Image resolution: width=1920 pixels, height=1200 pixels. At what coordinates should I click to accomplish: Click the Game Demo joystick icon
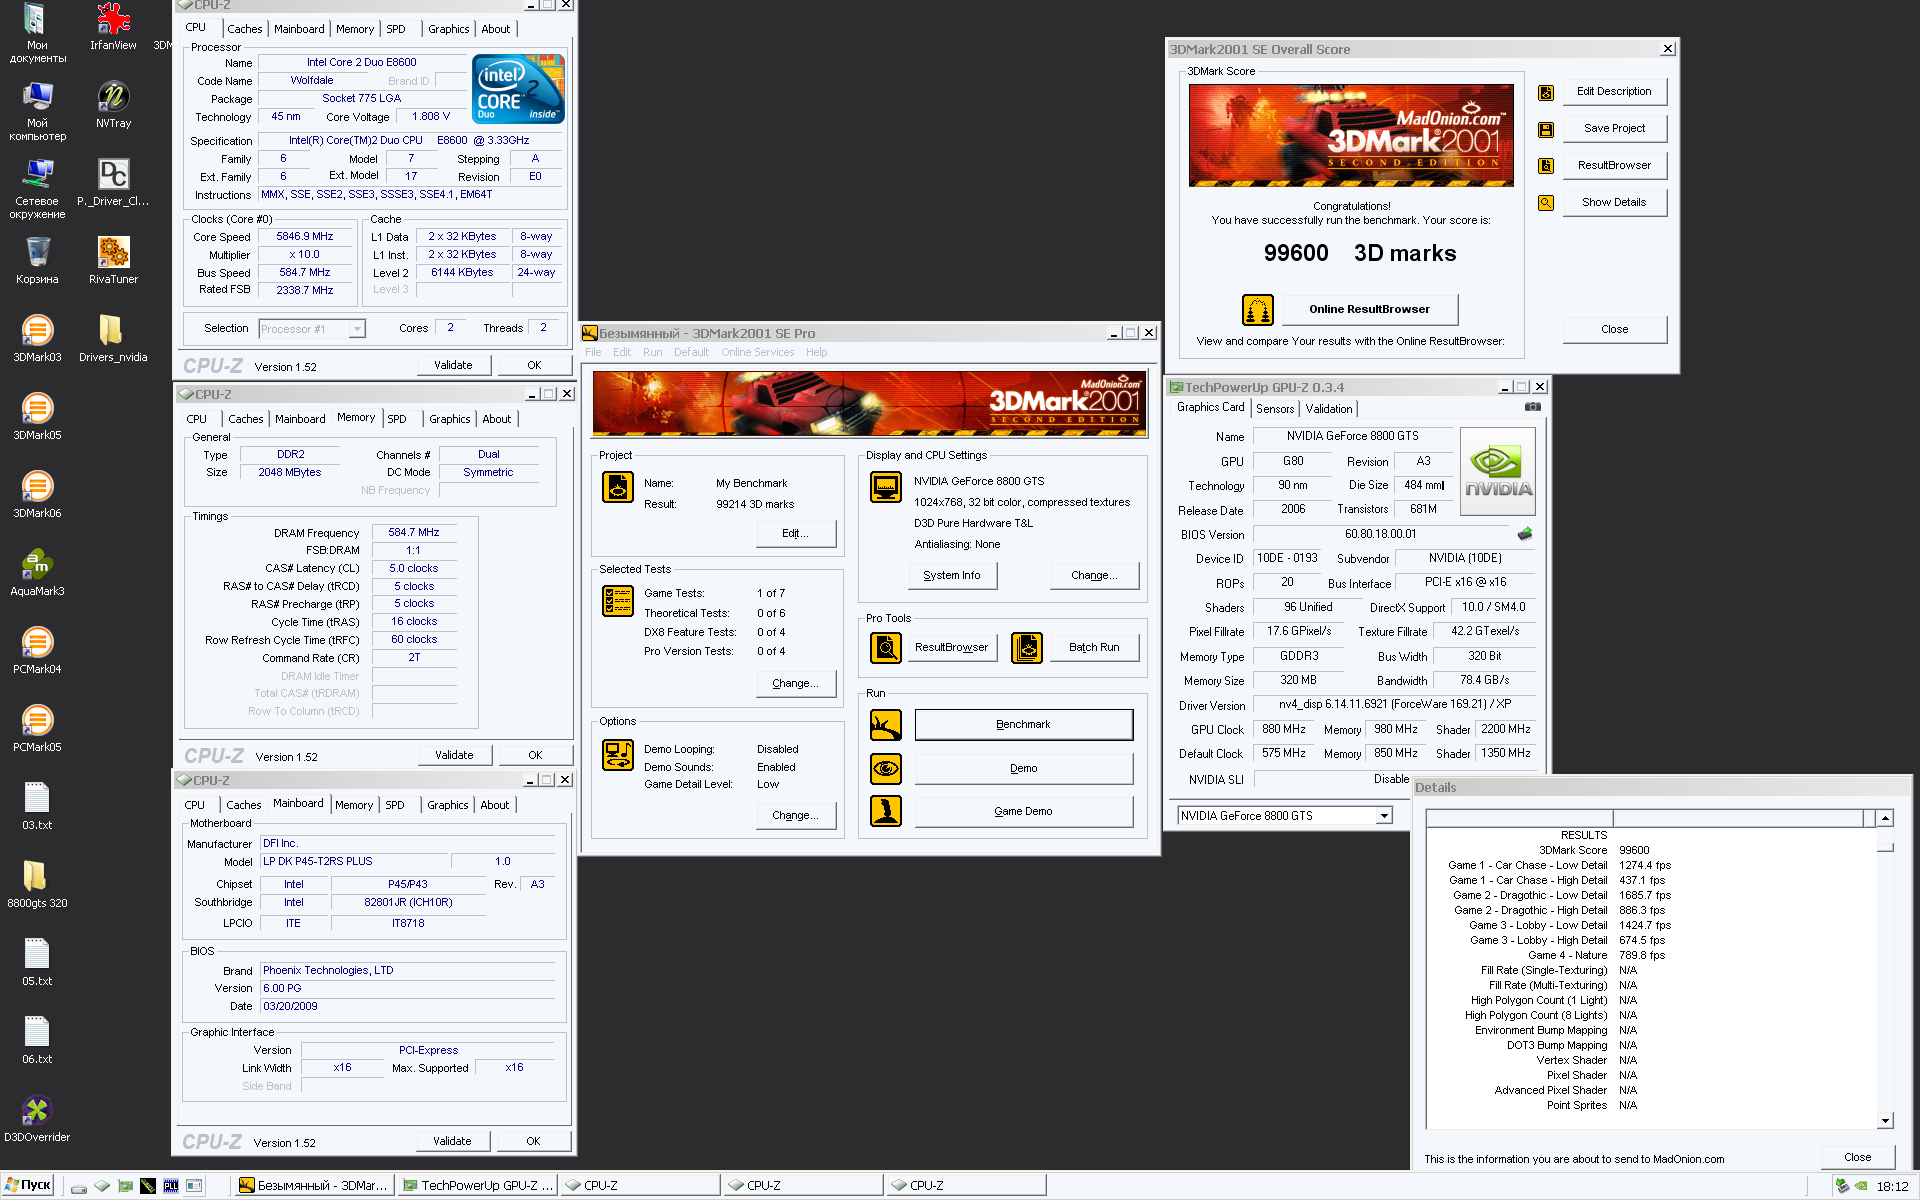click(886, 811)
